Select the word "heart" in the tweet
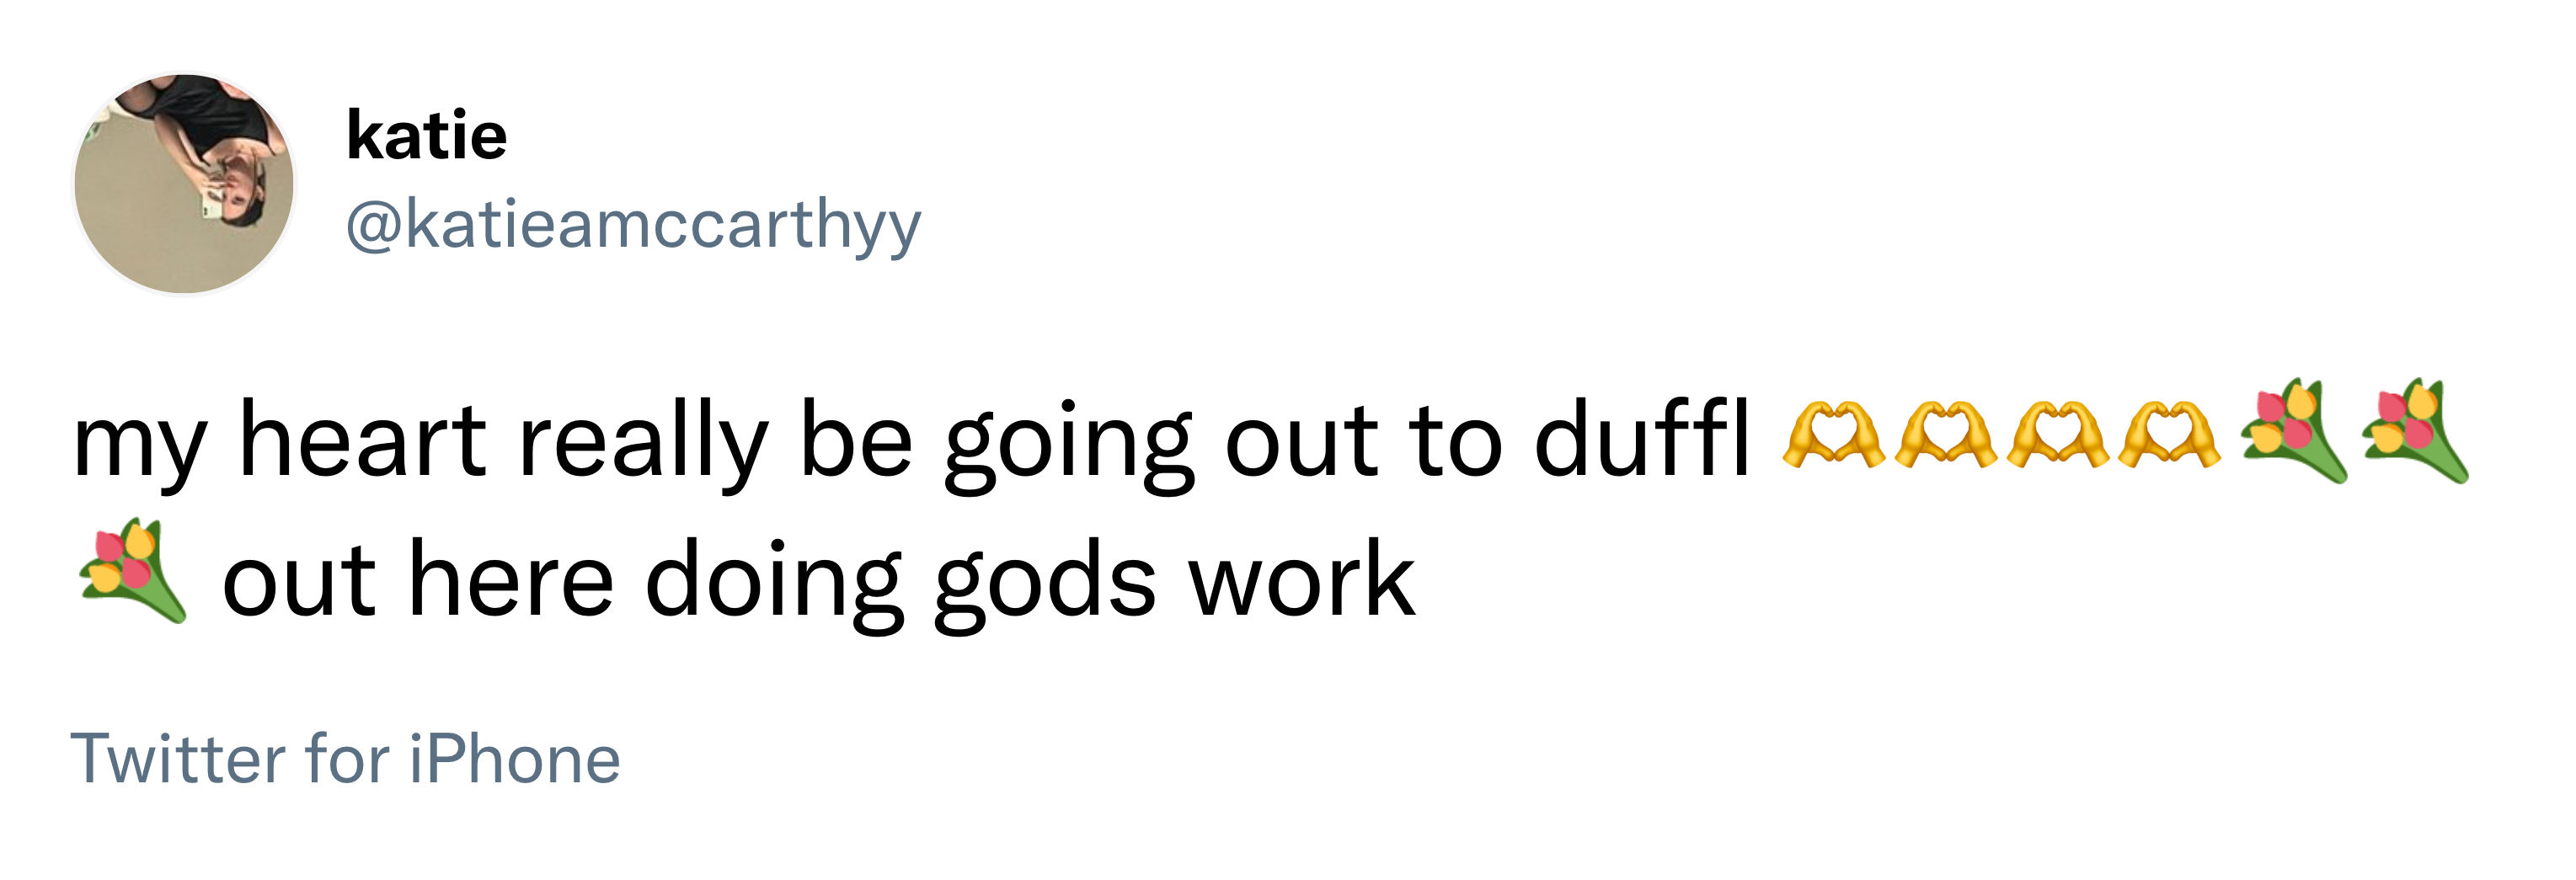The height and width of the screenshot is (880, 2576). pyautogui.click(x=362, y=438)
